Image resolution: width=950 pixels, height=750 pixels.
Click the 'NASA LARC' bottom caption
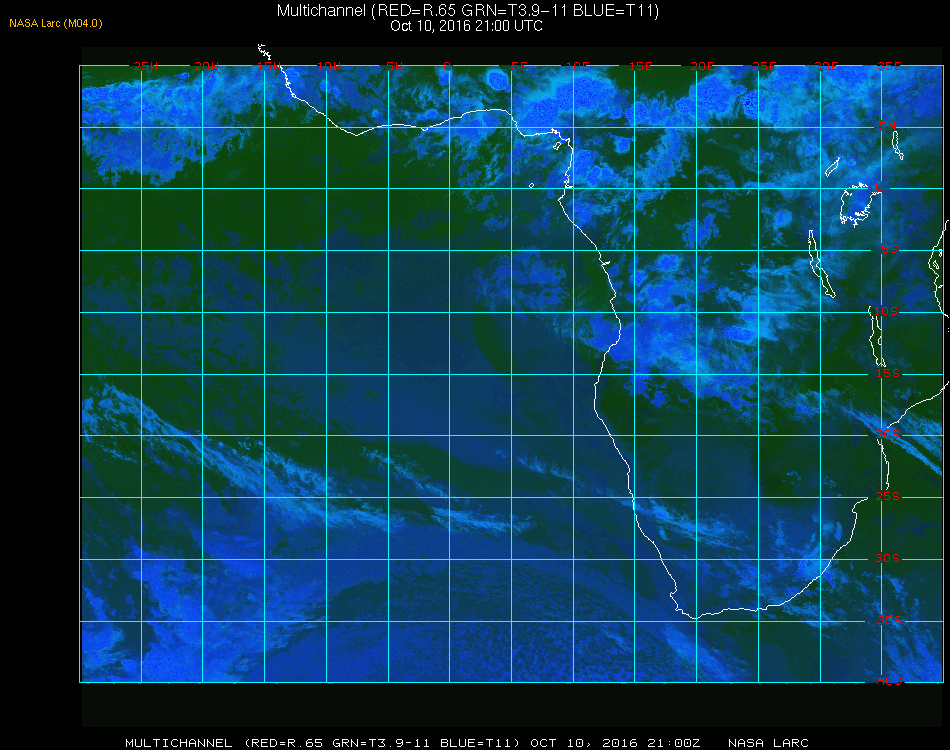[768, 743]
